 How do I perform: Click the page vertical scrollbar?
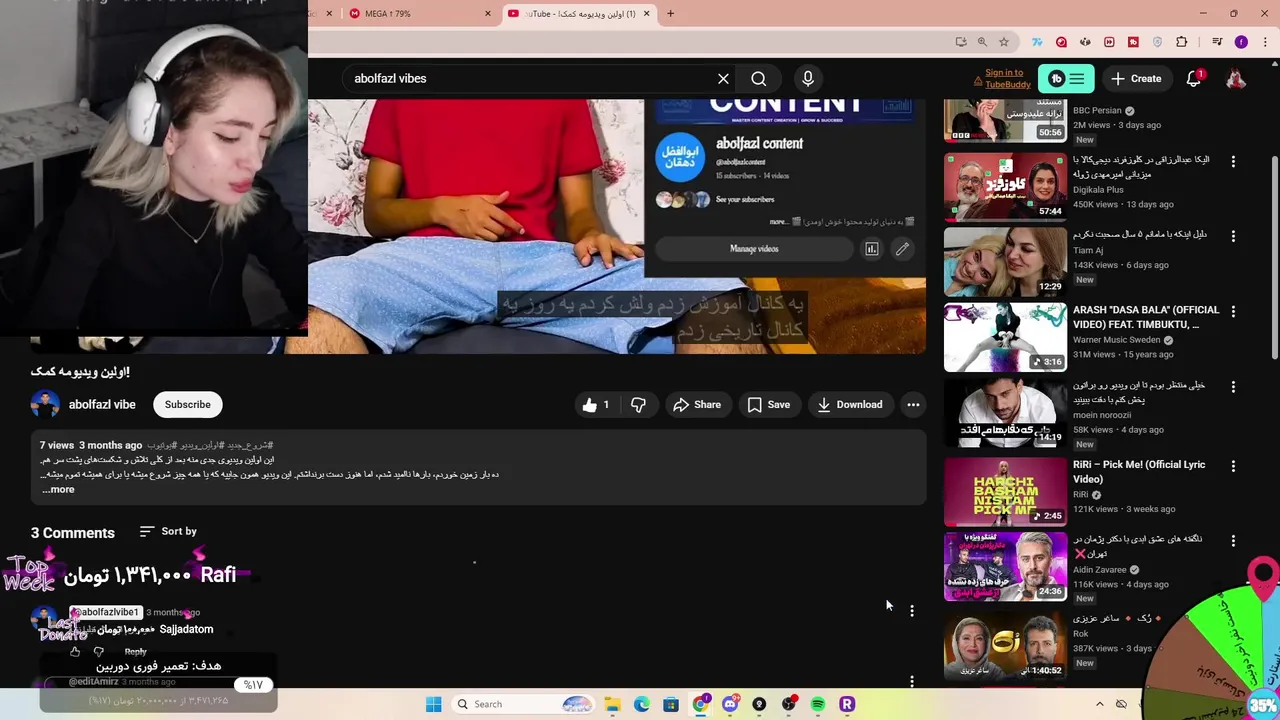(1274, 258)
